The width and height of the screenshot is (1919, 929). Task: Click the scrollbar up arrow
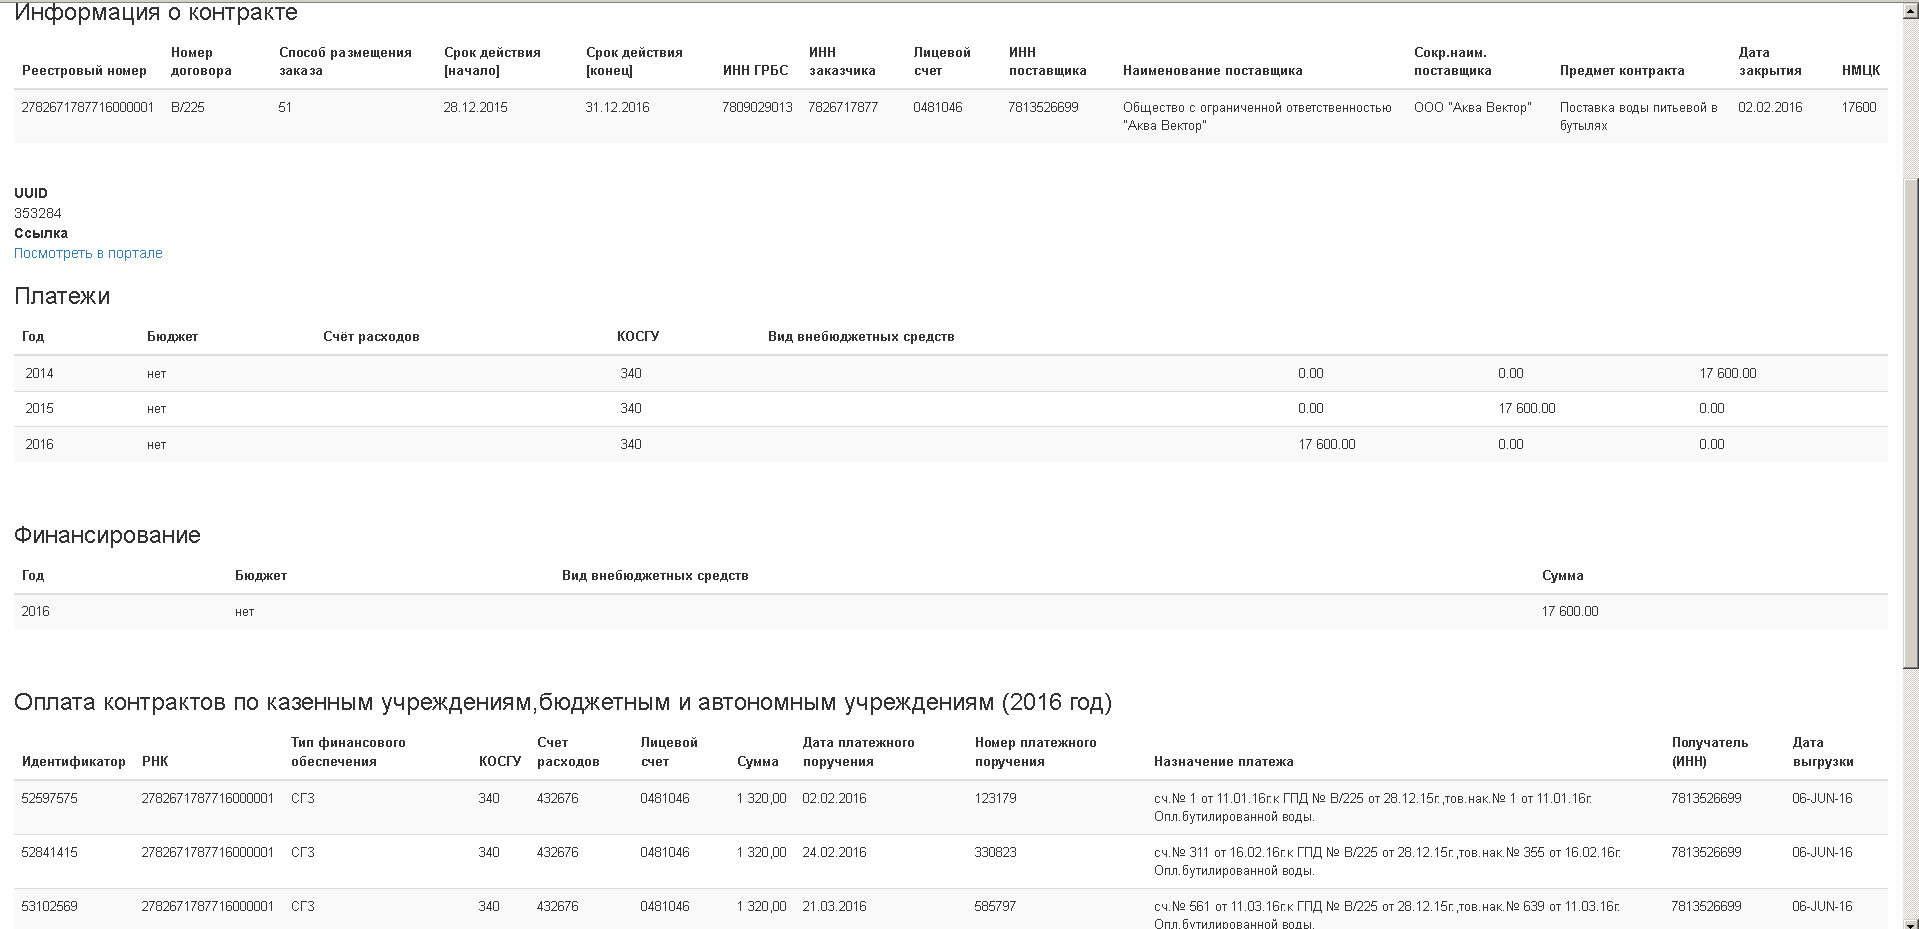(1910, 9)
